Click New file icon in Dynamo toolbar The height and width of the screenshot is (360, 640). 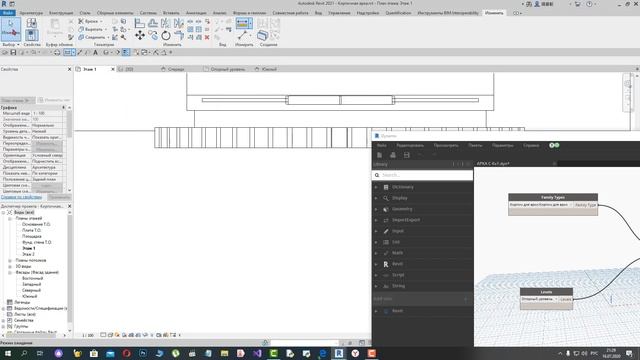coord(379,155)
